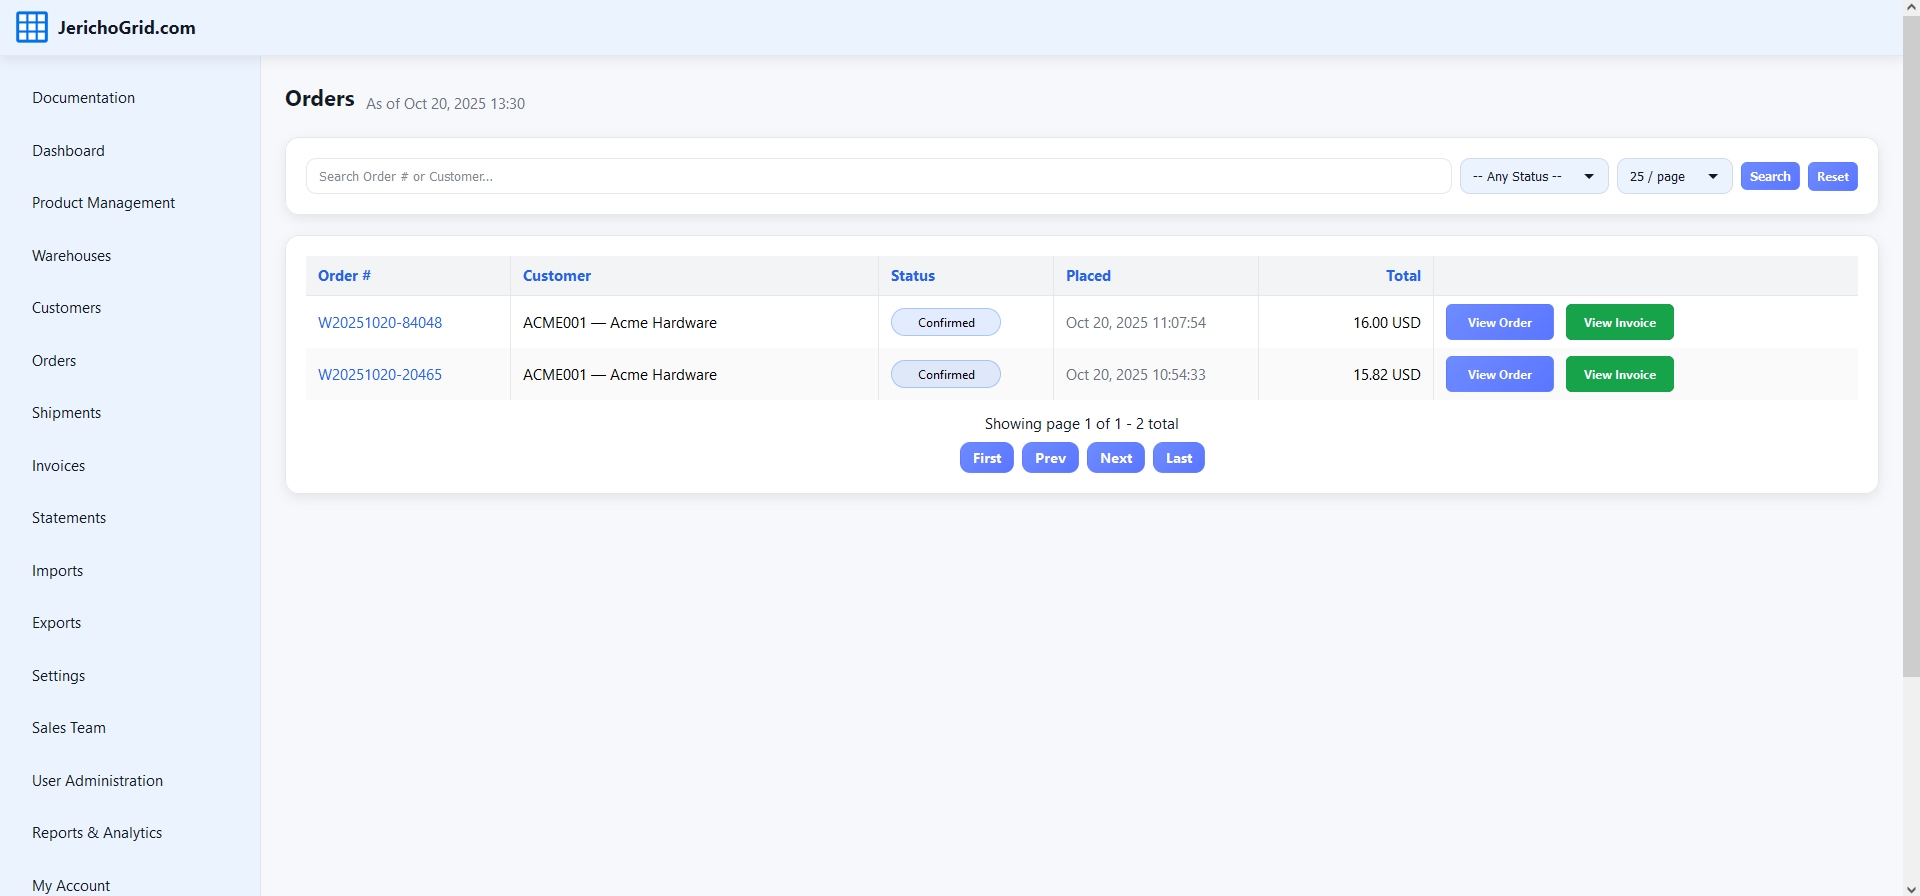Jump to the Last page

pos(1178,458)
